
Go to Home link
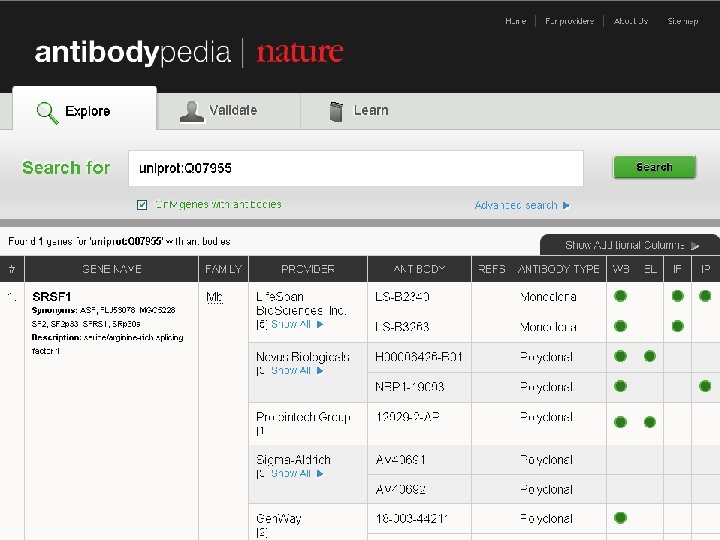(515, 21)
